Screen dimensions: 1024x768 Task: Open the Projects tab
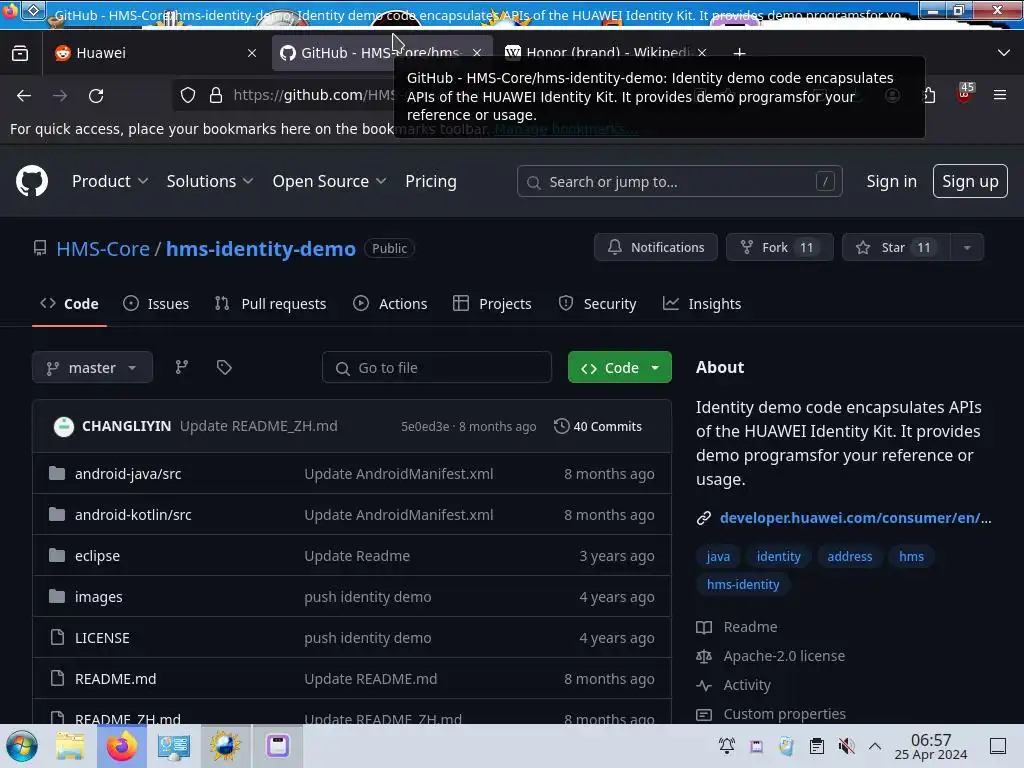pyautogui.click(x=492, y=304)
